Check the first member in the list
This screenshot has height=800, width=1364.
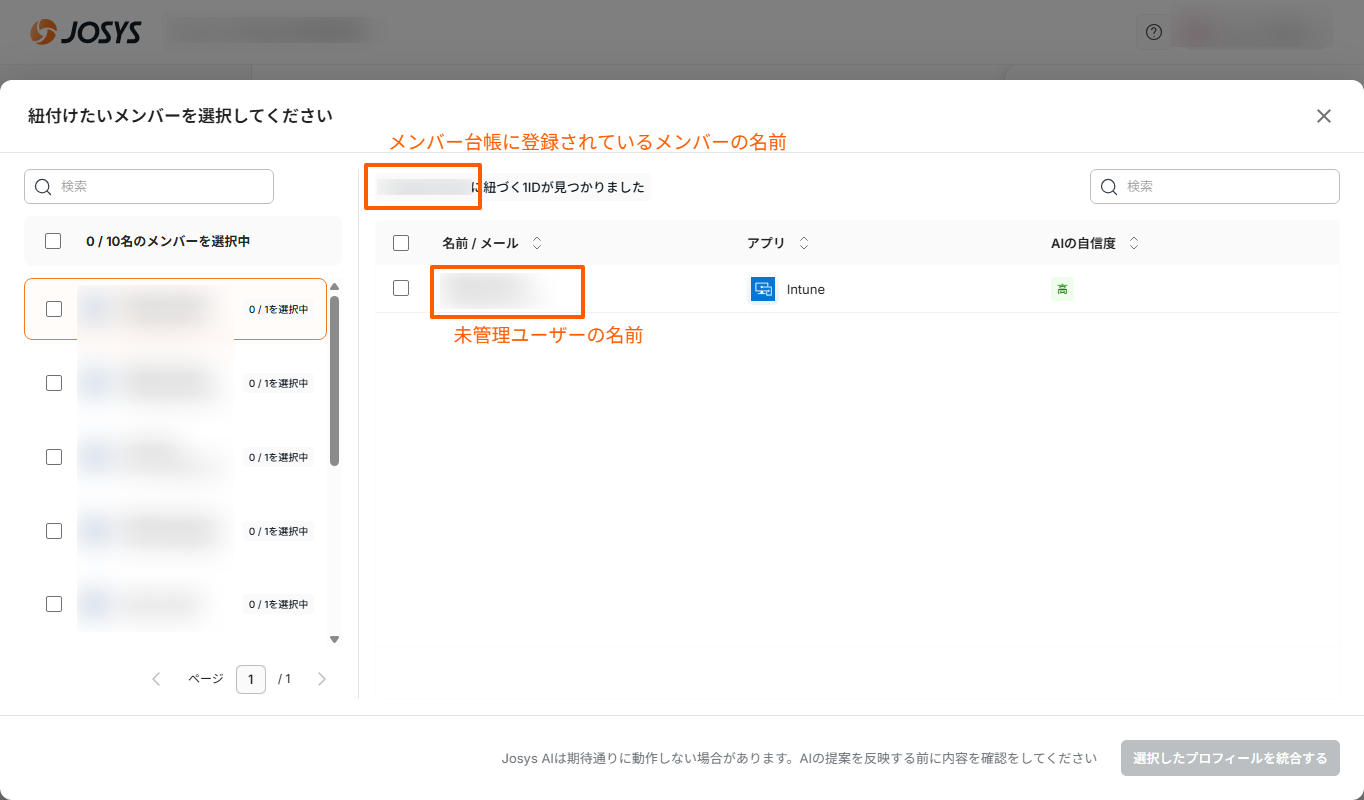click(x=54, y=309)
